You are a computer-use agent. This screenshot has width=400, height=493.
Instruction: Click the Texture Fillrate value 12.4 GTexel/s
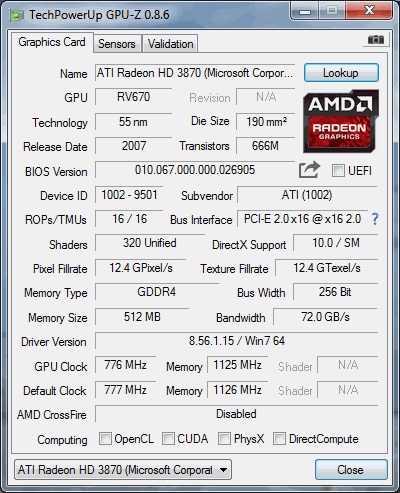(327, 268)
